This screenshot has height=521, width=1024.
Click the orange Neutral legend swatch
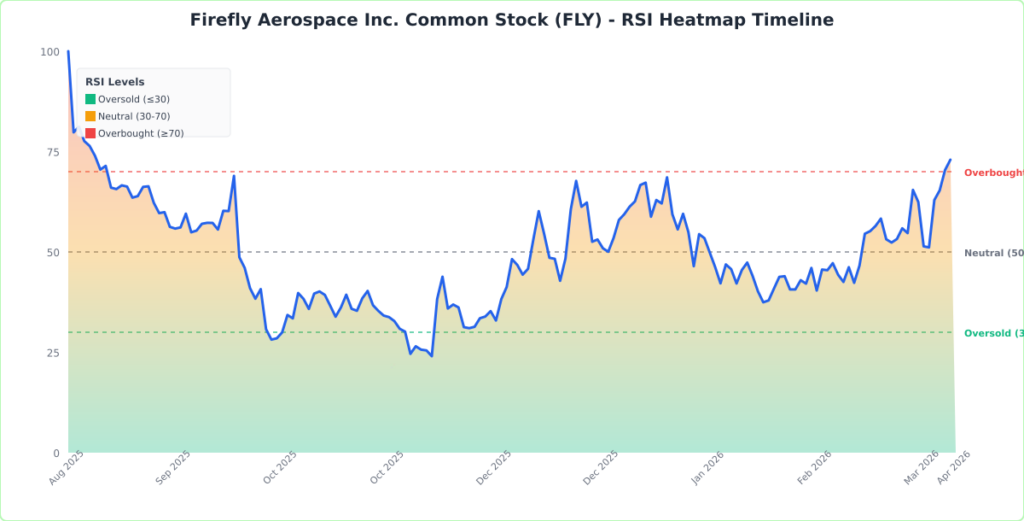(90, 116)
